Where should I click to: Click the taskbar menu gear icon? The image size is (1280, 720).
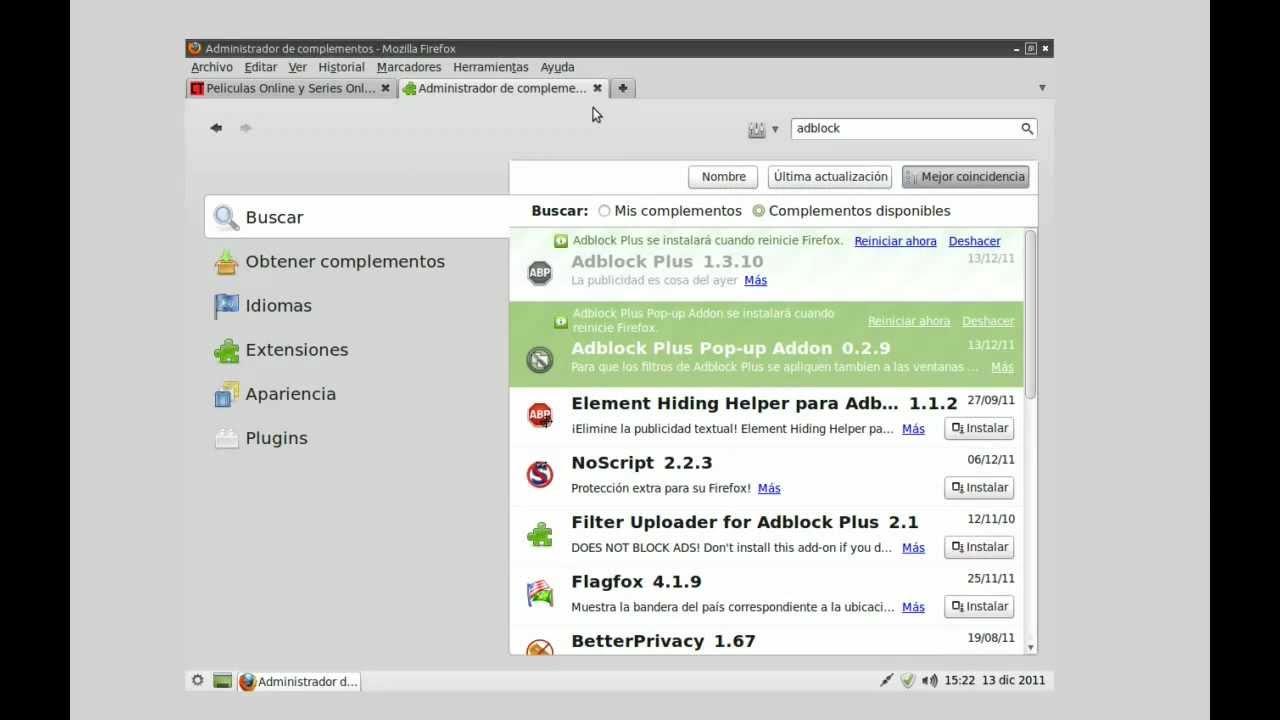[198, 680]
